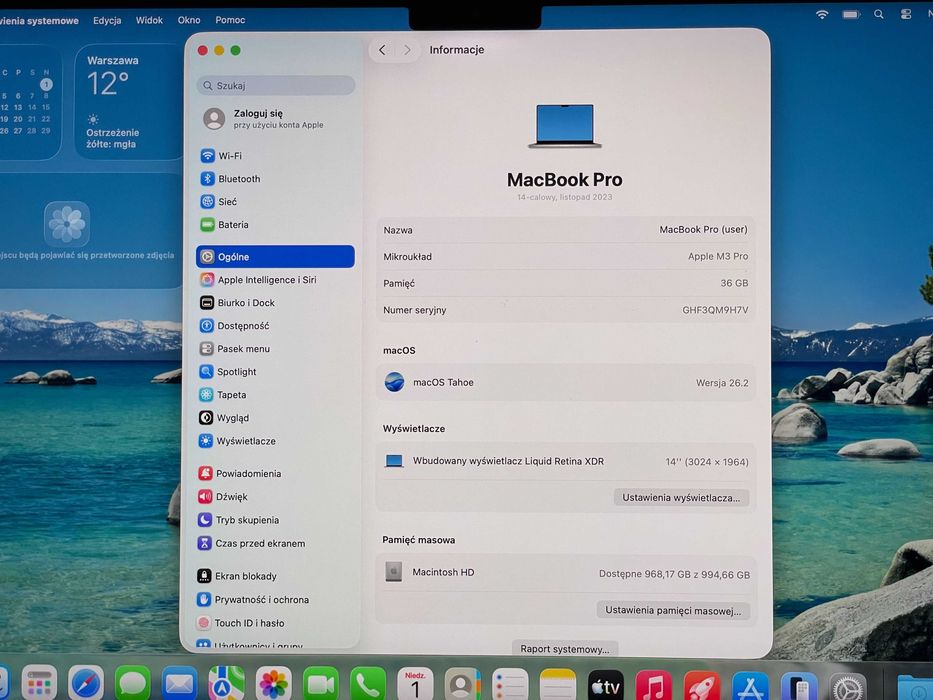Open the Pomoc menu
The height and width of the screenshot is (700, 933).
(230, 20)
